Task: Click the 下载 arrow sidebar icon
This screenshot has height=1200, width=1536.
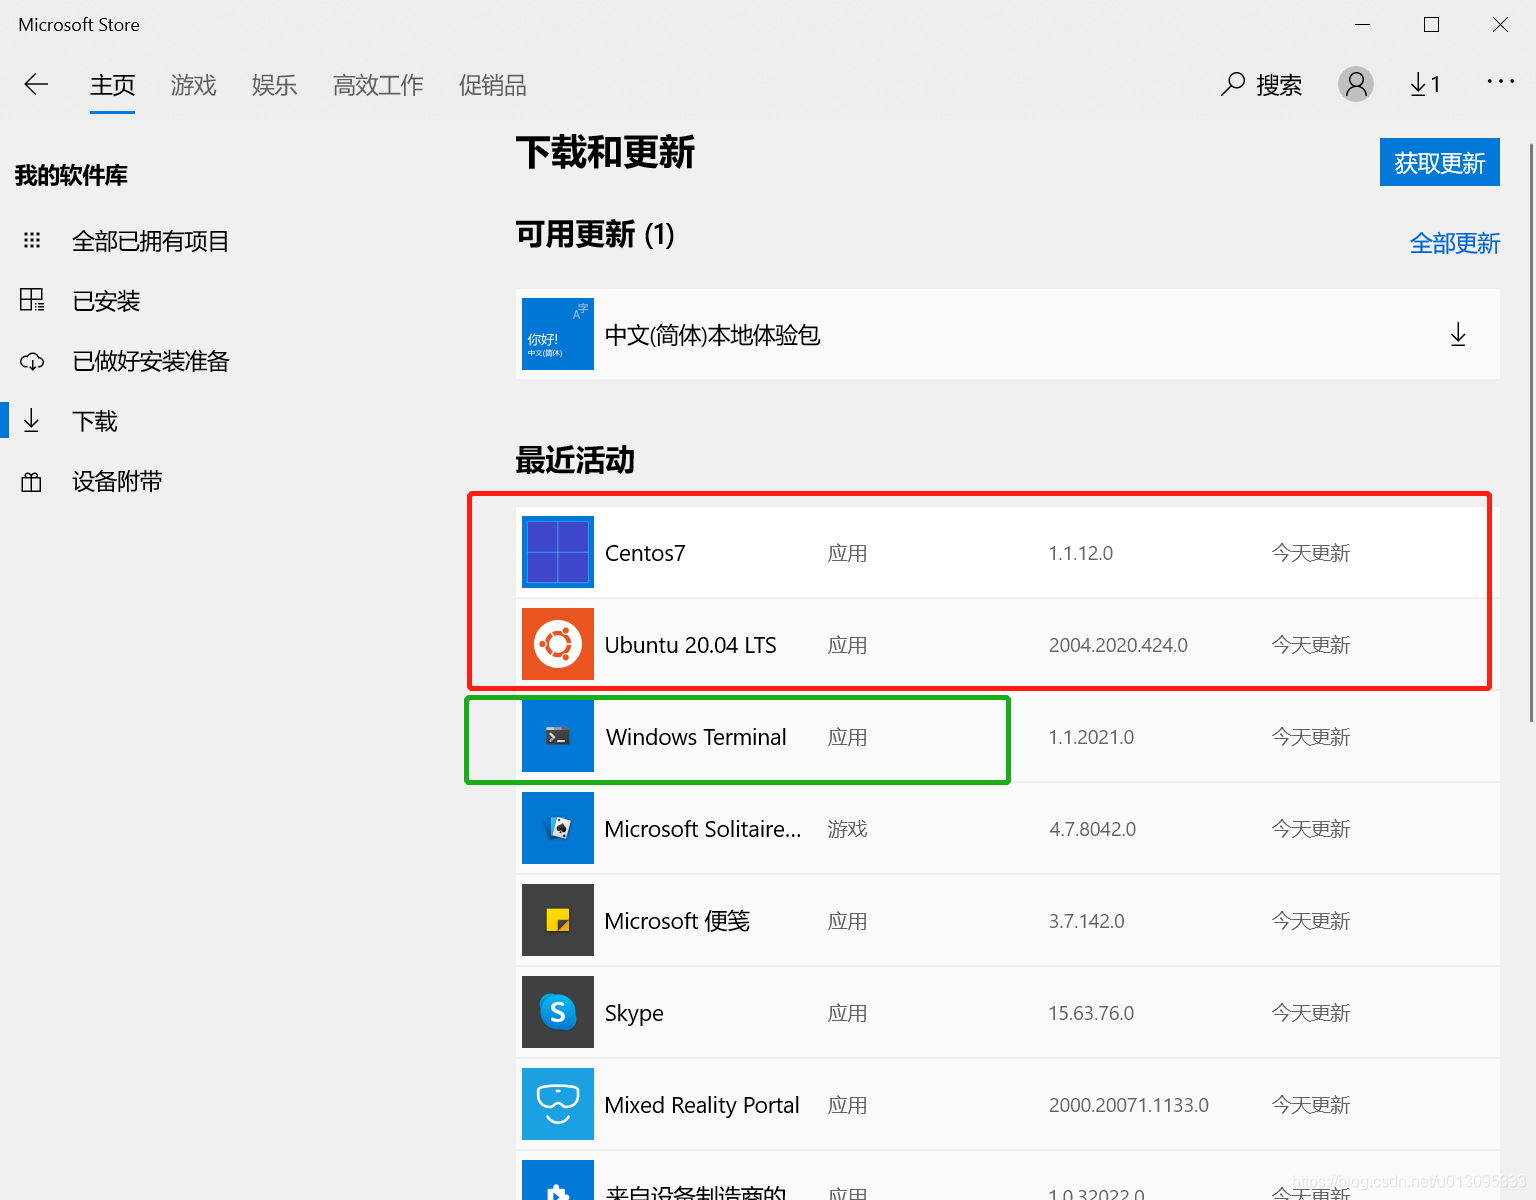Action: click(32, 420)
